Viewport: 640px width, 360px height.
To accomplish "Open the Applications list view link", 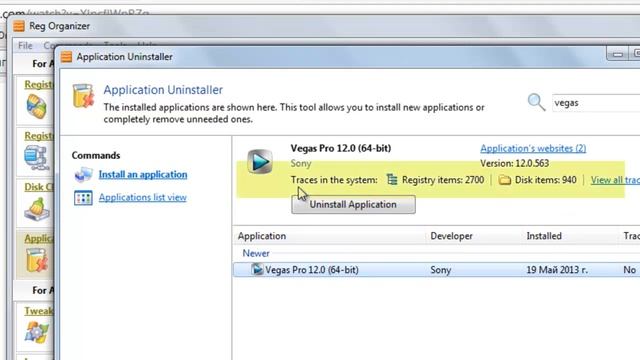I will (x=142, y=198).
